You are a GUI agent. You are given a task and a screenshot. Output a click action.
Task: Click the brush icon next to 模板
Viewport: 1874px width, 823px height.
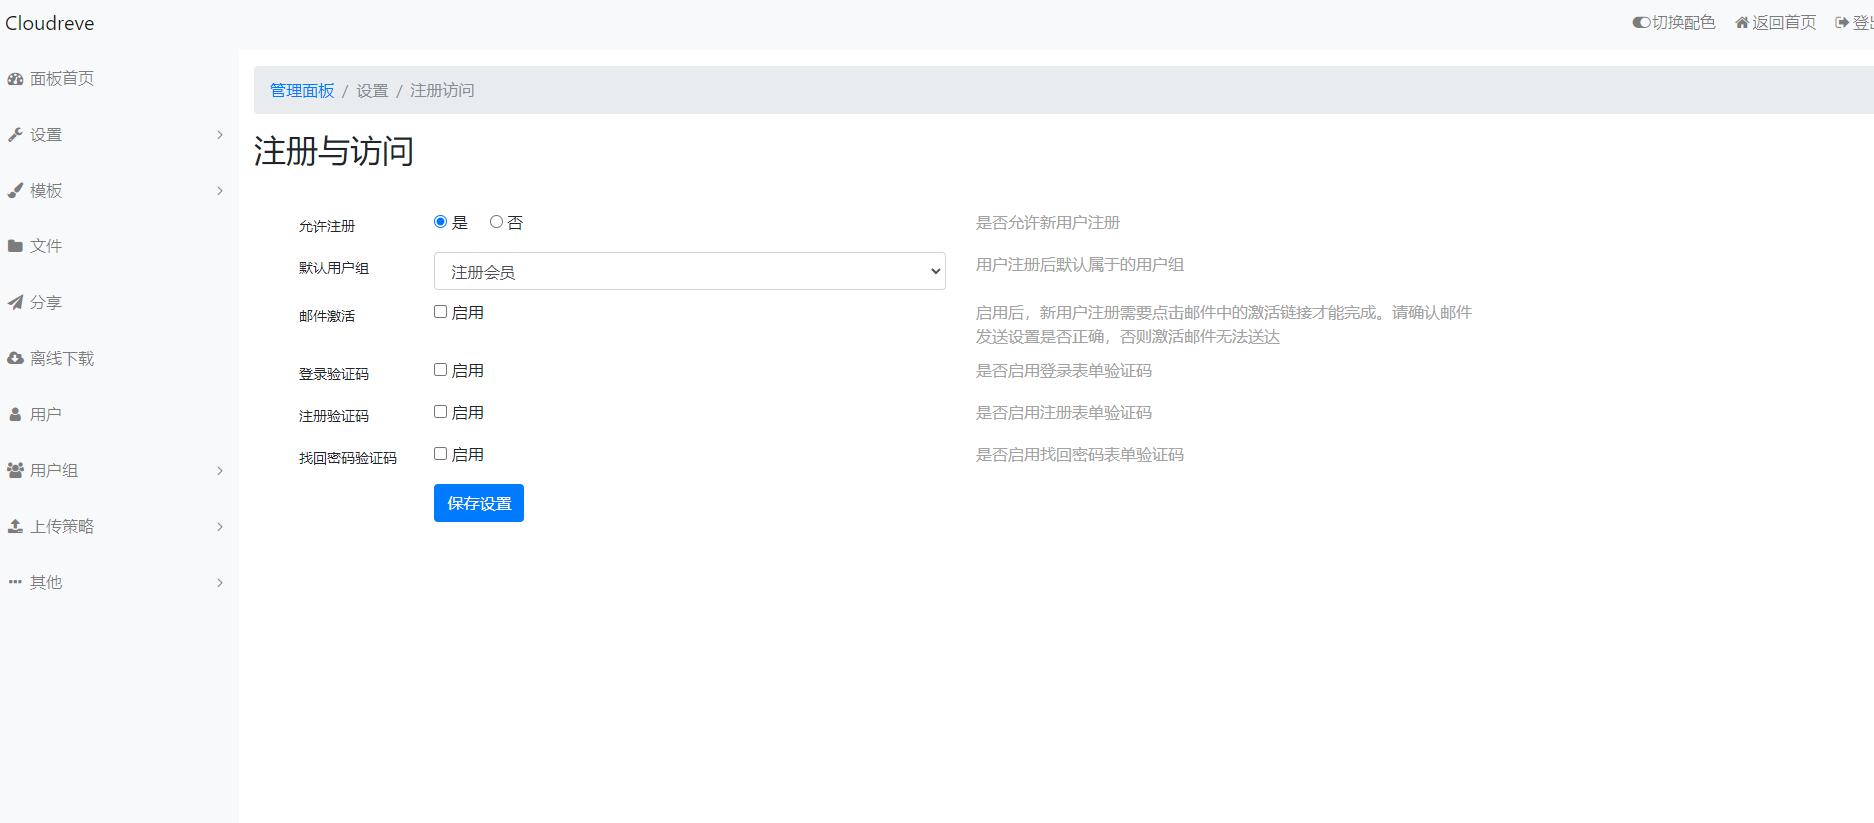pos(15,191)
